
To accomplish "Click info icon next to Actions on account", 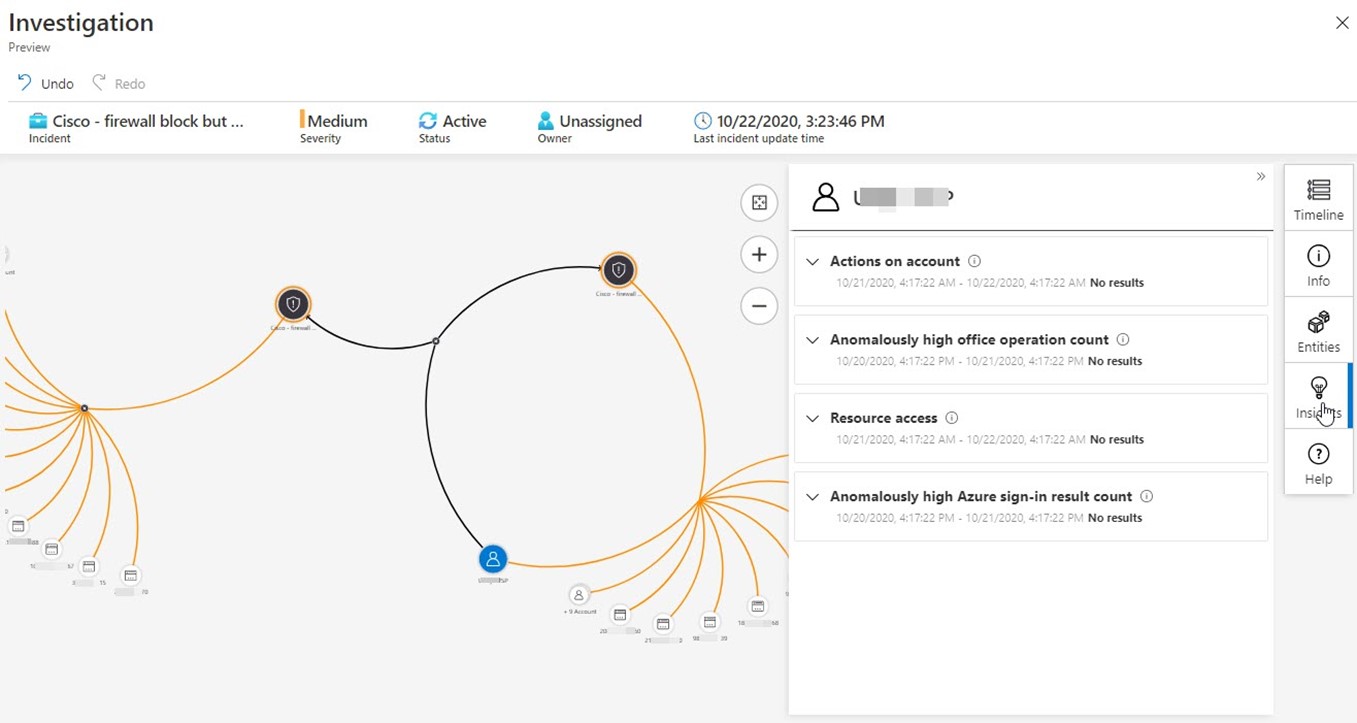I will tap(975, 261).
